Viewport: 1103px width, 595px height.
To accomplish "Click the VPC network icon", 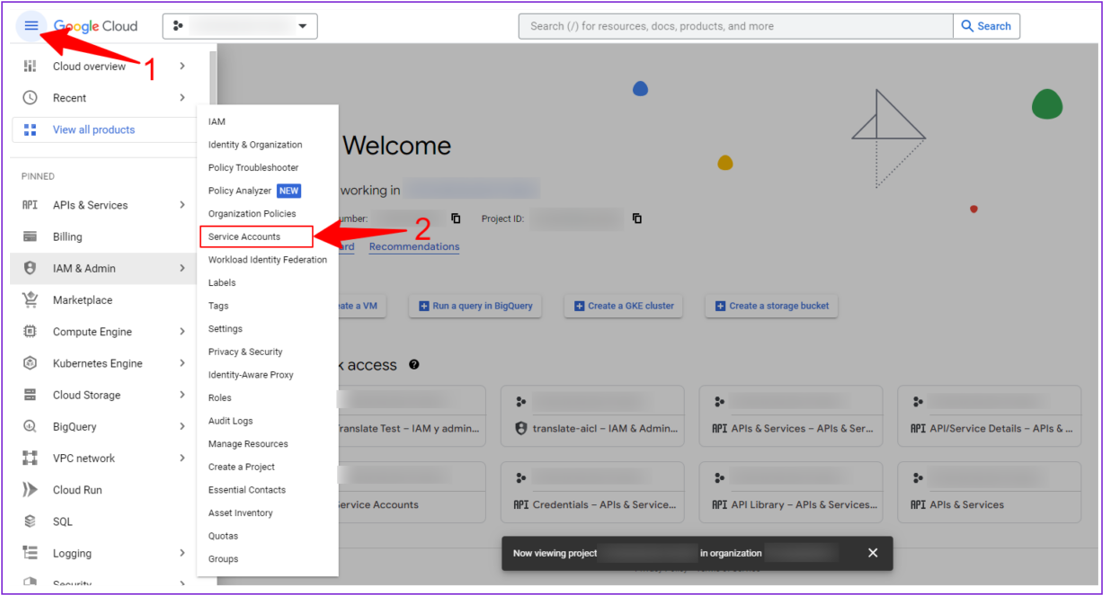I will pyautogui.click(x=30, y=458).
